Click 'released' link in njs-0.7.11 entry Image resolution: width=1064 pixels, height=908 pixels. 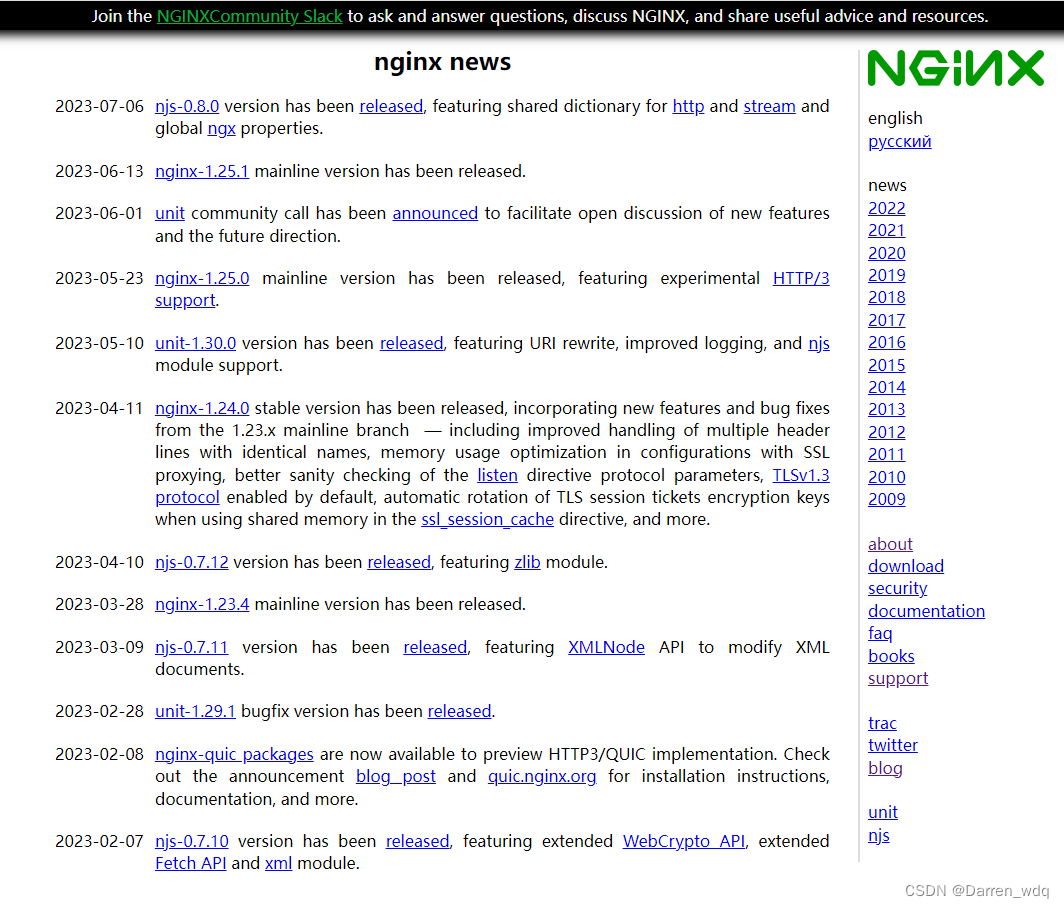point(435,648)
